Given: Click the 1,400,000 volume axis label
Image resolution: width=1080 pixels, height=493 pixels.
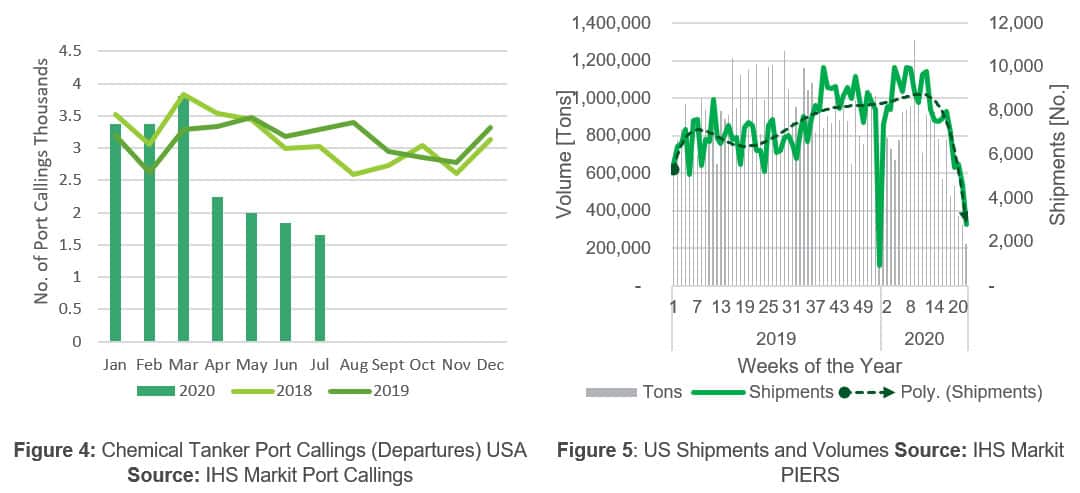Looking at the screenshot, I should tap(611, 22).
